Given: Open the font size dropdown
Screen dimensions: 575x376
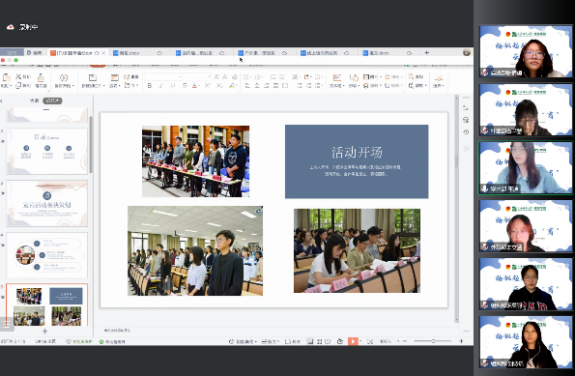Looking at the screenshot, I should pos(197,77).
